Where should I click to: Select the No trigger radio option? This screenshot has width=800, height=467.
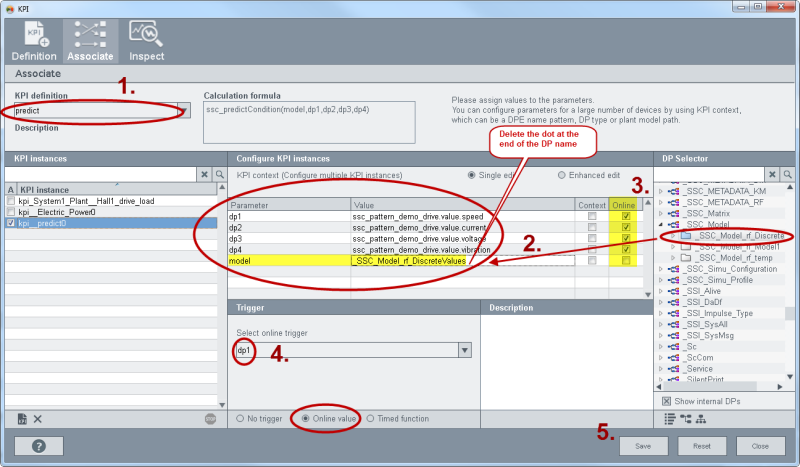[x=240, y=418]
